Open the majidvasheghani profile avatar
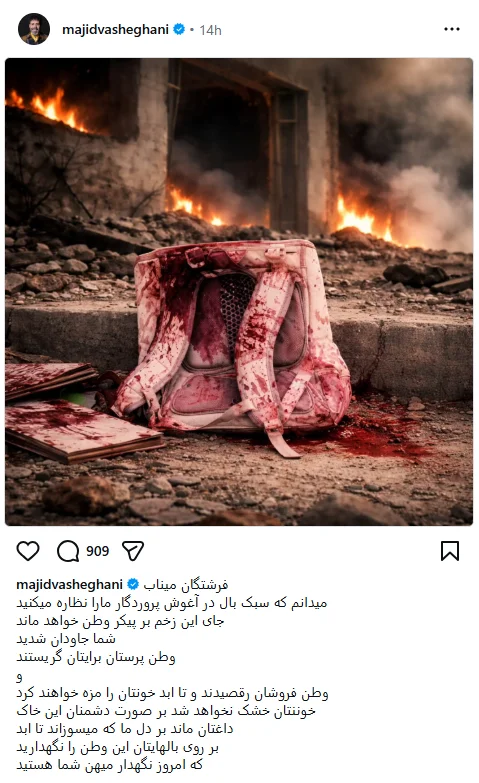Screen dimensions: 479x783 34,29
